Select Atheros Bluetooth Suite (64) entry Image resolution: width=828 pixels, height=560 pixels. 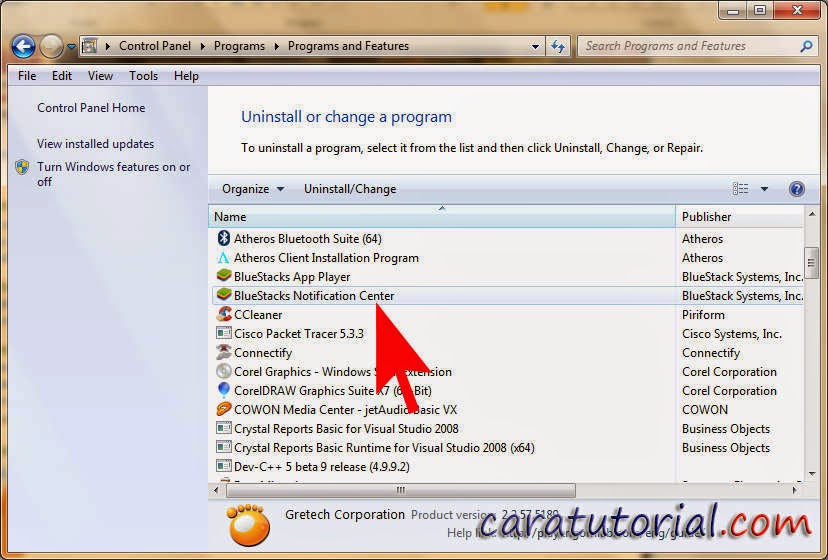(x=308, y=239)
